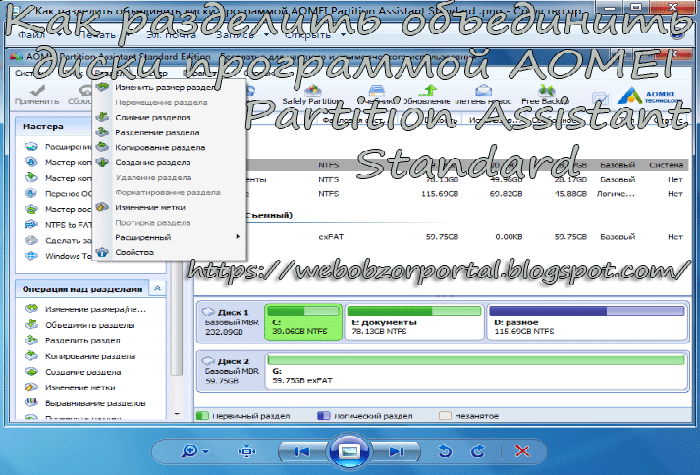Click the Apply (Применить) checkmark icon
The width and height of the screenshot is (700, 475).
[37, 91]
